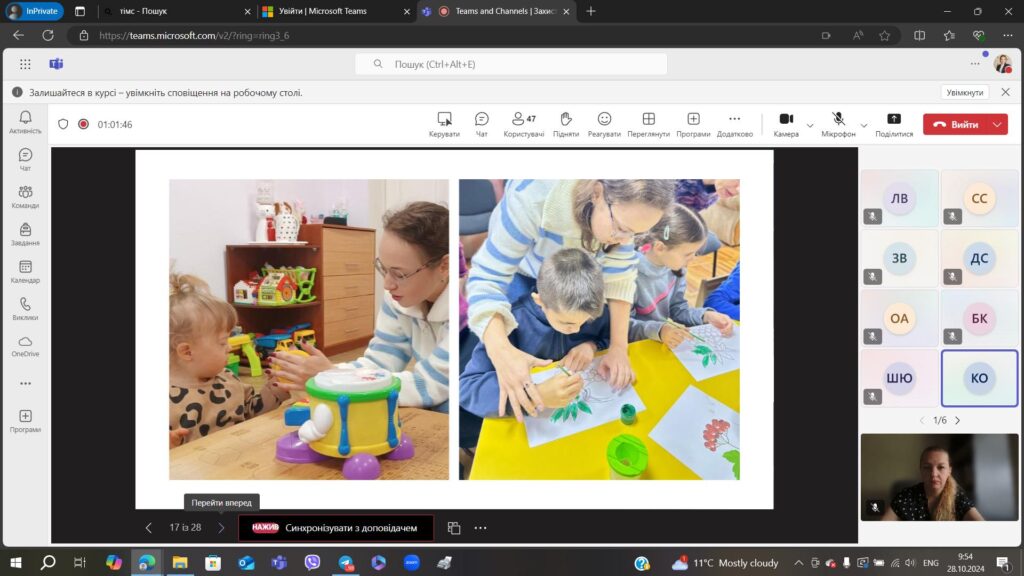
Task: Open a new browser tab
Action: click(x=591, y=11)
